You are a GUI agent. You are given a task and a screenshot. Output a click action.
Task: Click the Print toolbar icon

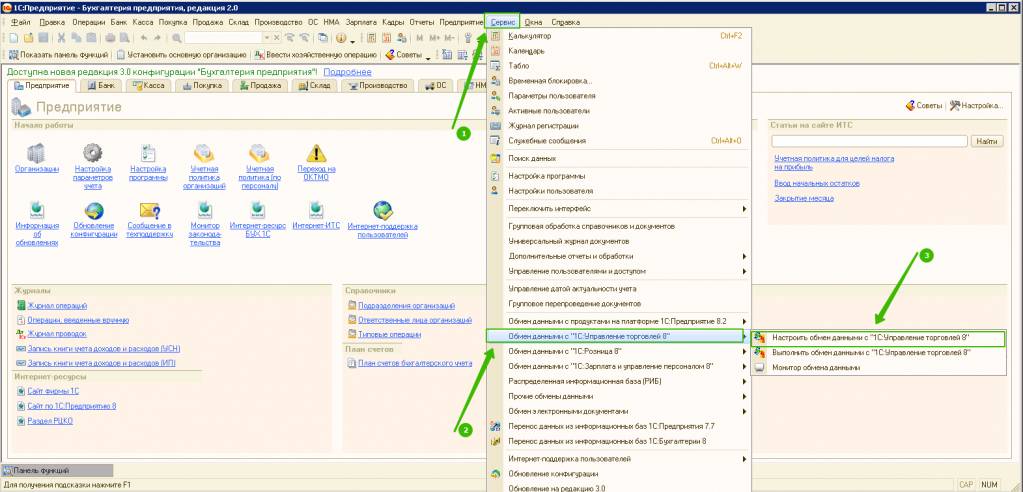110,38
